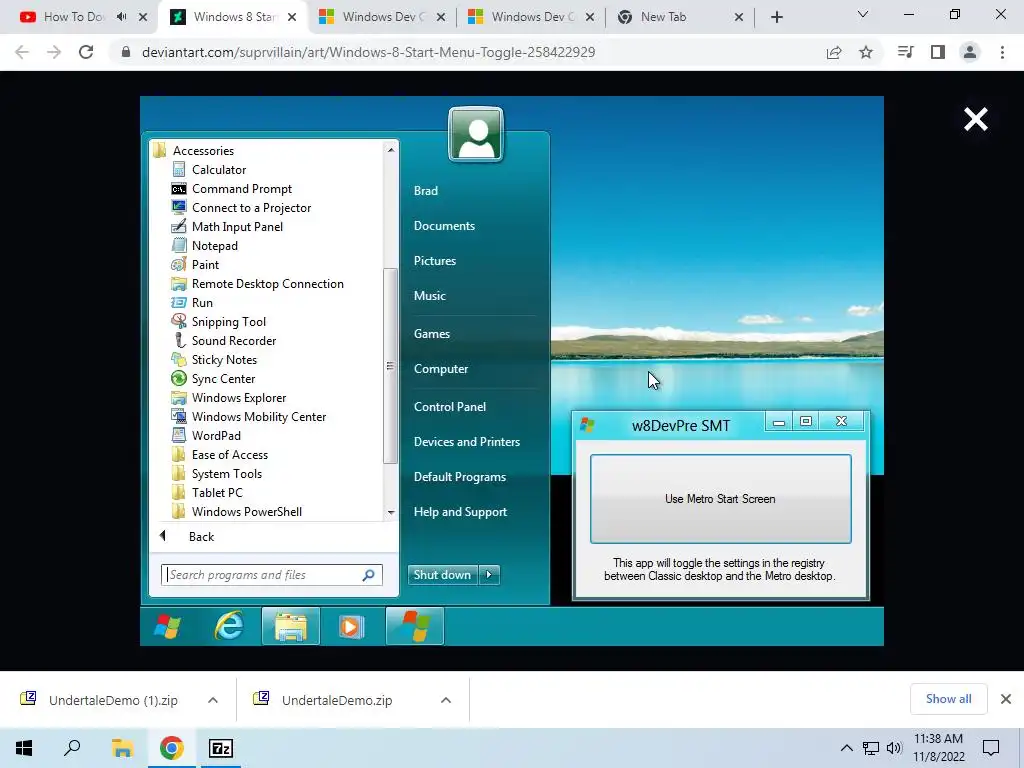Open File Explorer from the taskbar
The height and width of the screenshot is (768, 1024).
click(x=122, y=748)
